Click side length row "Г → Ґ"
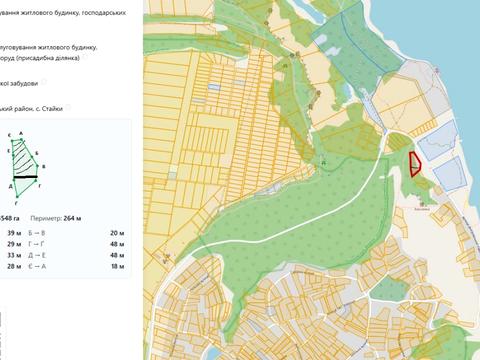480x360 pixels. 76,244
